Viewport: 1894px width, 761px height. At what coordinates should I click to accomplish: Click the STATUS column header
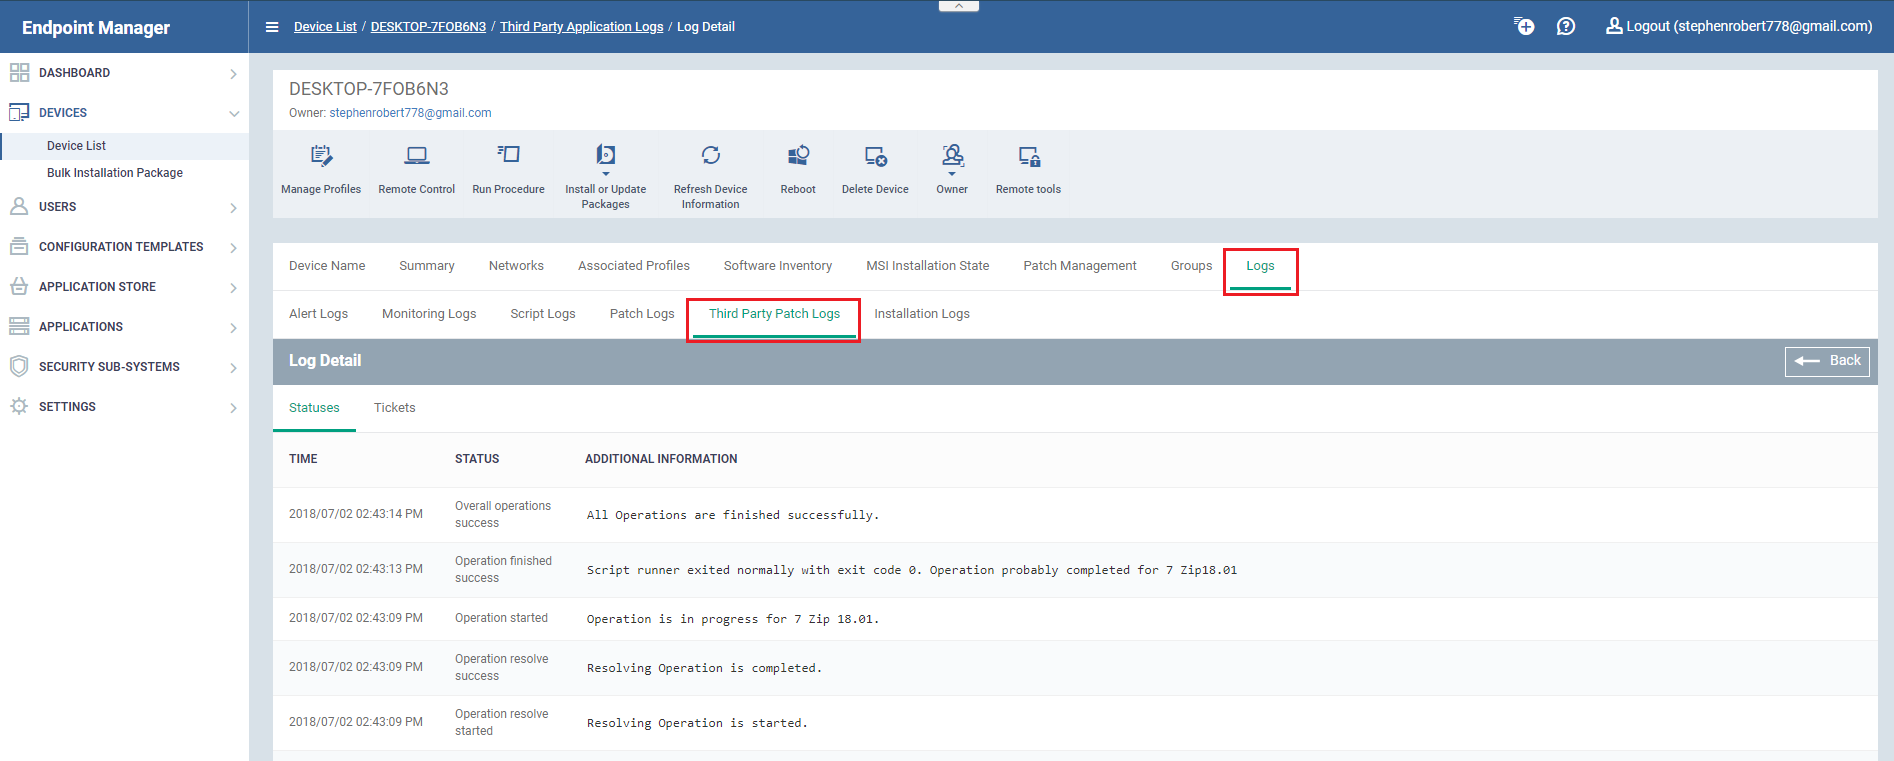point(477,459)
